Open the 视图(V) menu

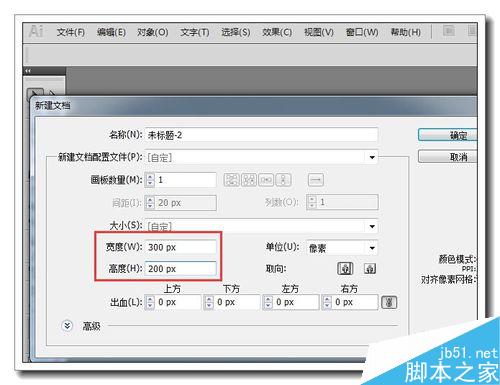pyautogui.click(x=319, y=32)
